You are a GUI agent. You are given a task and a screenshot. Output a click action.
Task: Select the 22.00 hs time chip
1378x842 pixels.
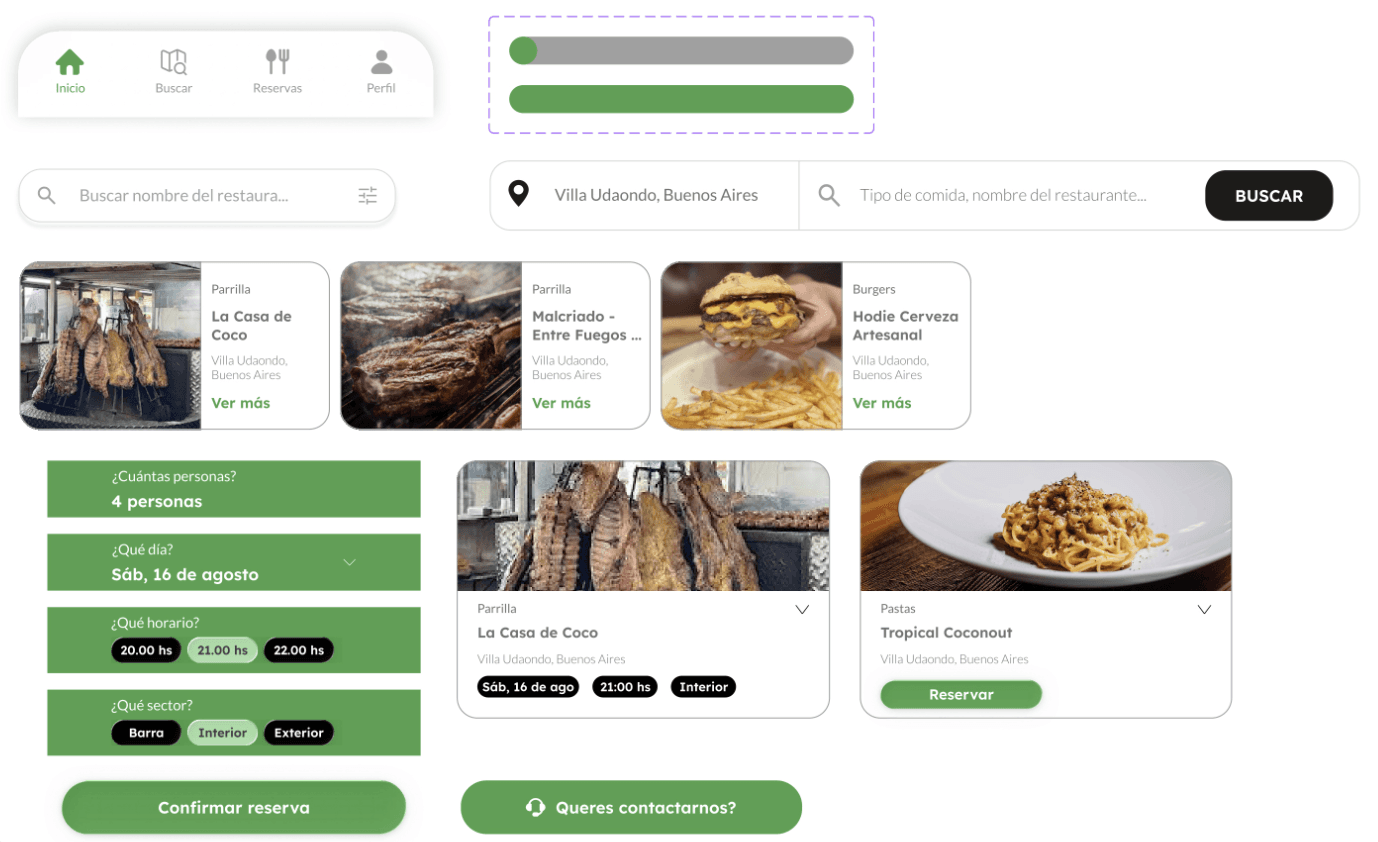tap(299, 650)
